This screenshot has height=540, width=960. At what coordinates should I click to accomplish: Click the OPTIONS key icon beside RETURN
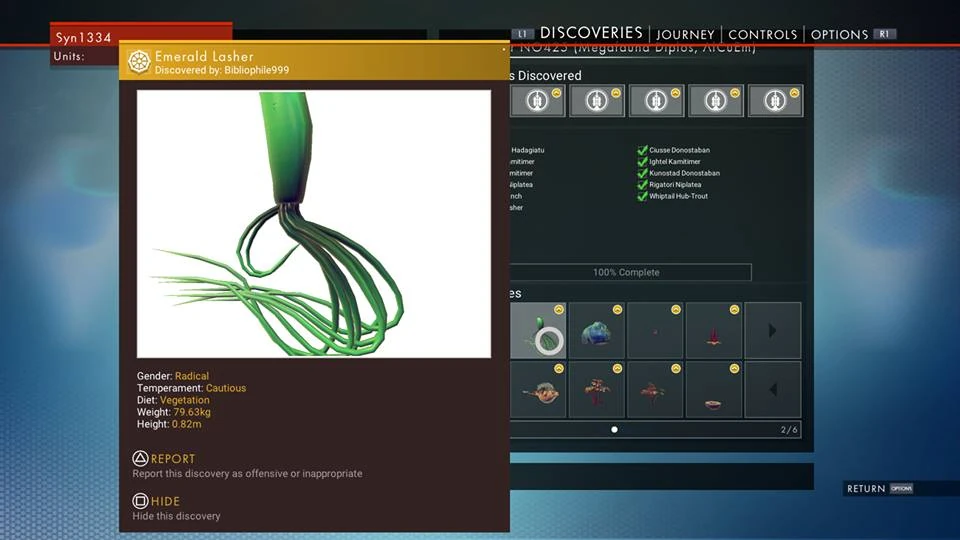coord(901,489)
